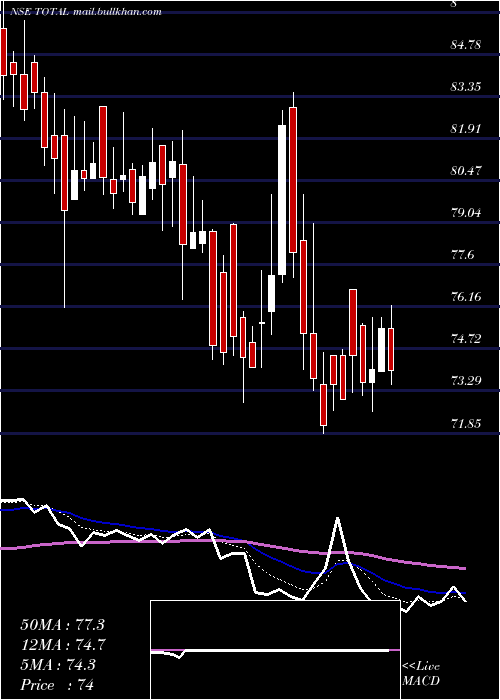Click inside the Live MACD box
Viewport: 500px width, 700px height.
[x=275, y=650]
